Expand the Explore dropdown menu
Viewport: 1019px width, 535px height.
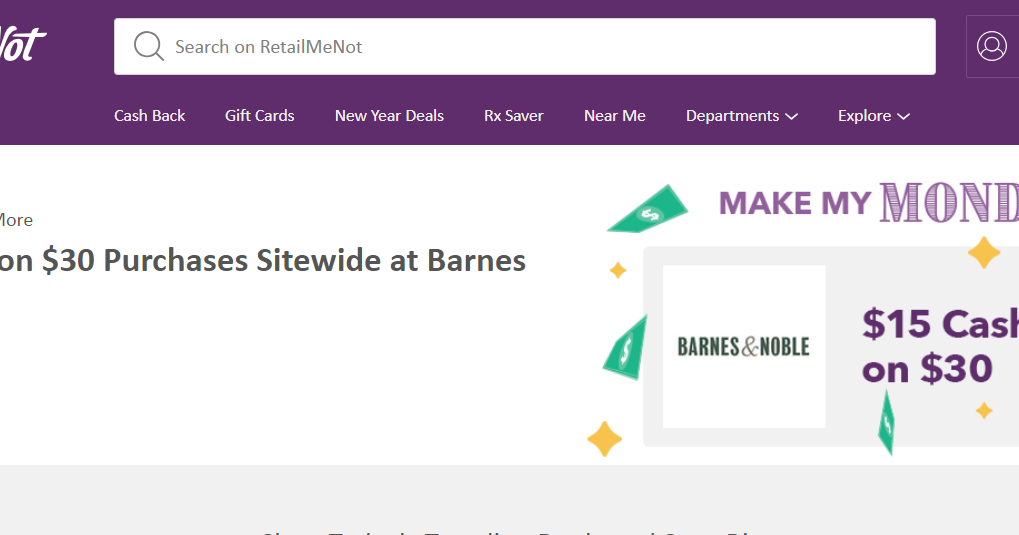tap(873, 116)
